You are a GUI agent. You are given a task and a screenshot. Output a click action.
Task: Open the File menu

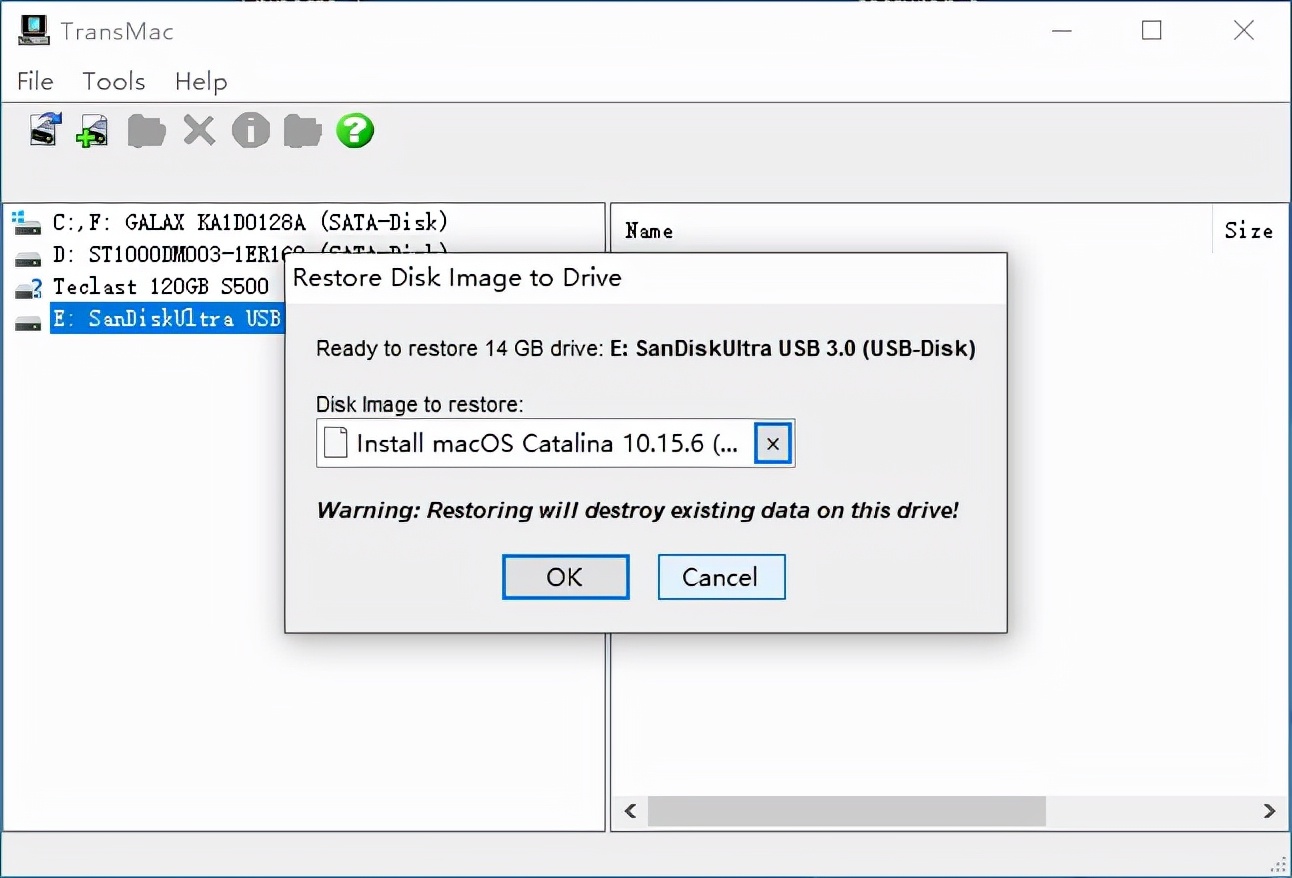[x=34, y=82]
